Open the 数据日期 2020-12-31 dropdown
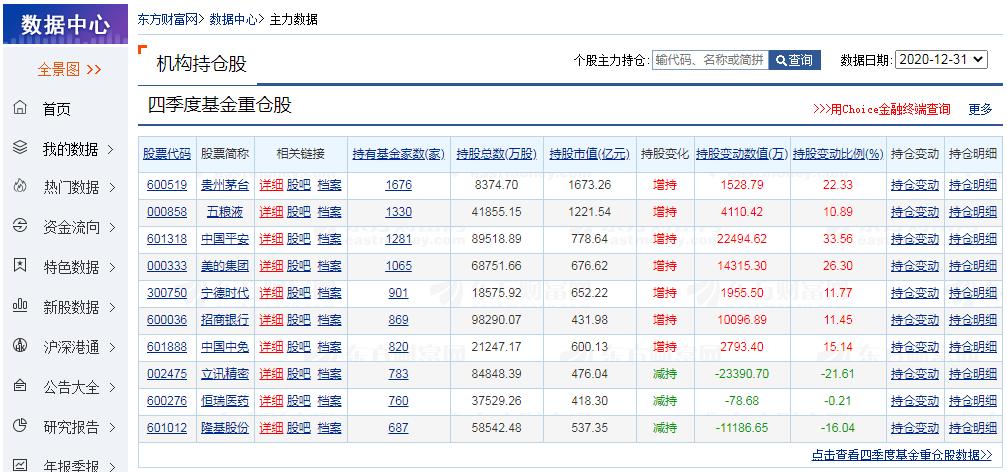Screen dimensions: 1007x472 [x=941, y=59]
